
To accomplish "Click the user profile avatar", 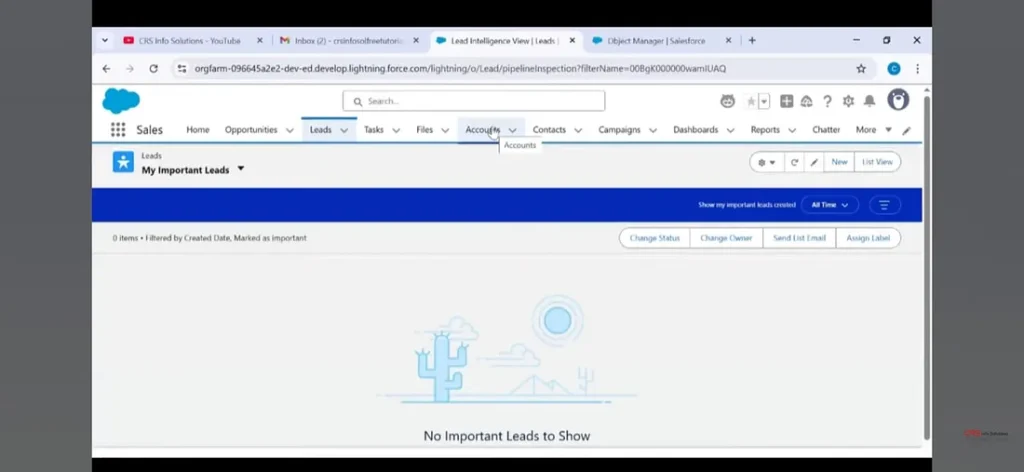I will (x=898, y=100).
